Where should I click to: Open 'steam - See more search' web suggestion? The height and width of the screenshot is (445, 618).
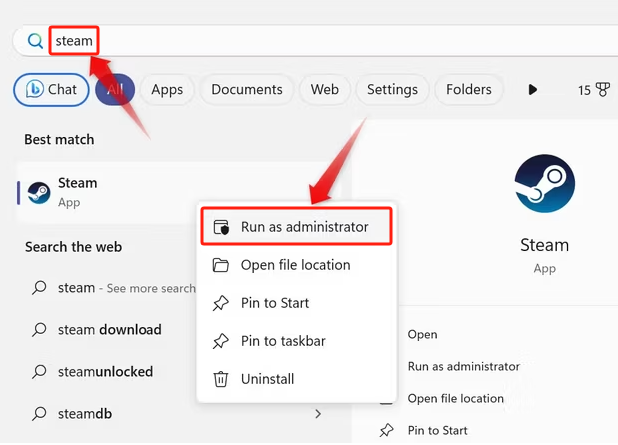[x=114, y=288]
